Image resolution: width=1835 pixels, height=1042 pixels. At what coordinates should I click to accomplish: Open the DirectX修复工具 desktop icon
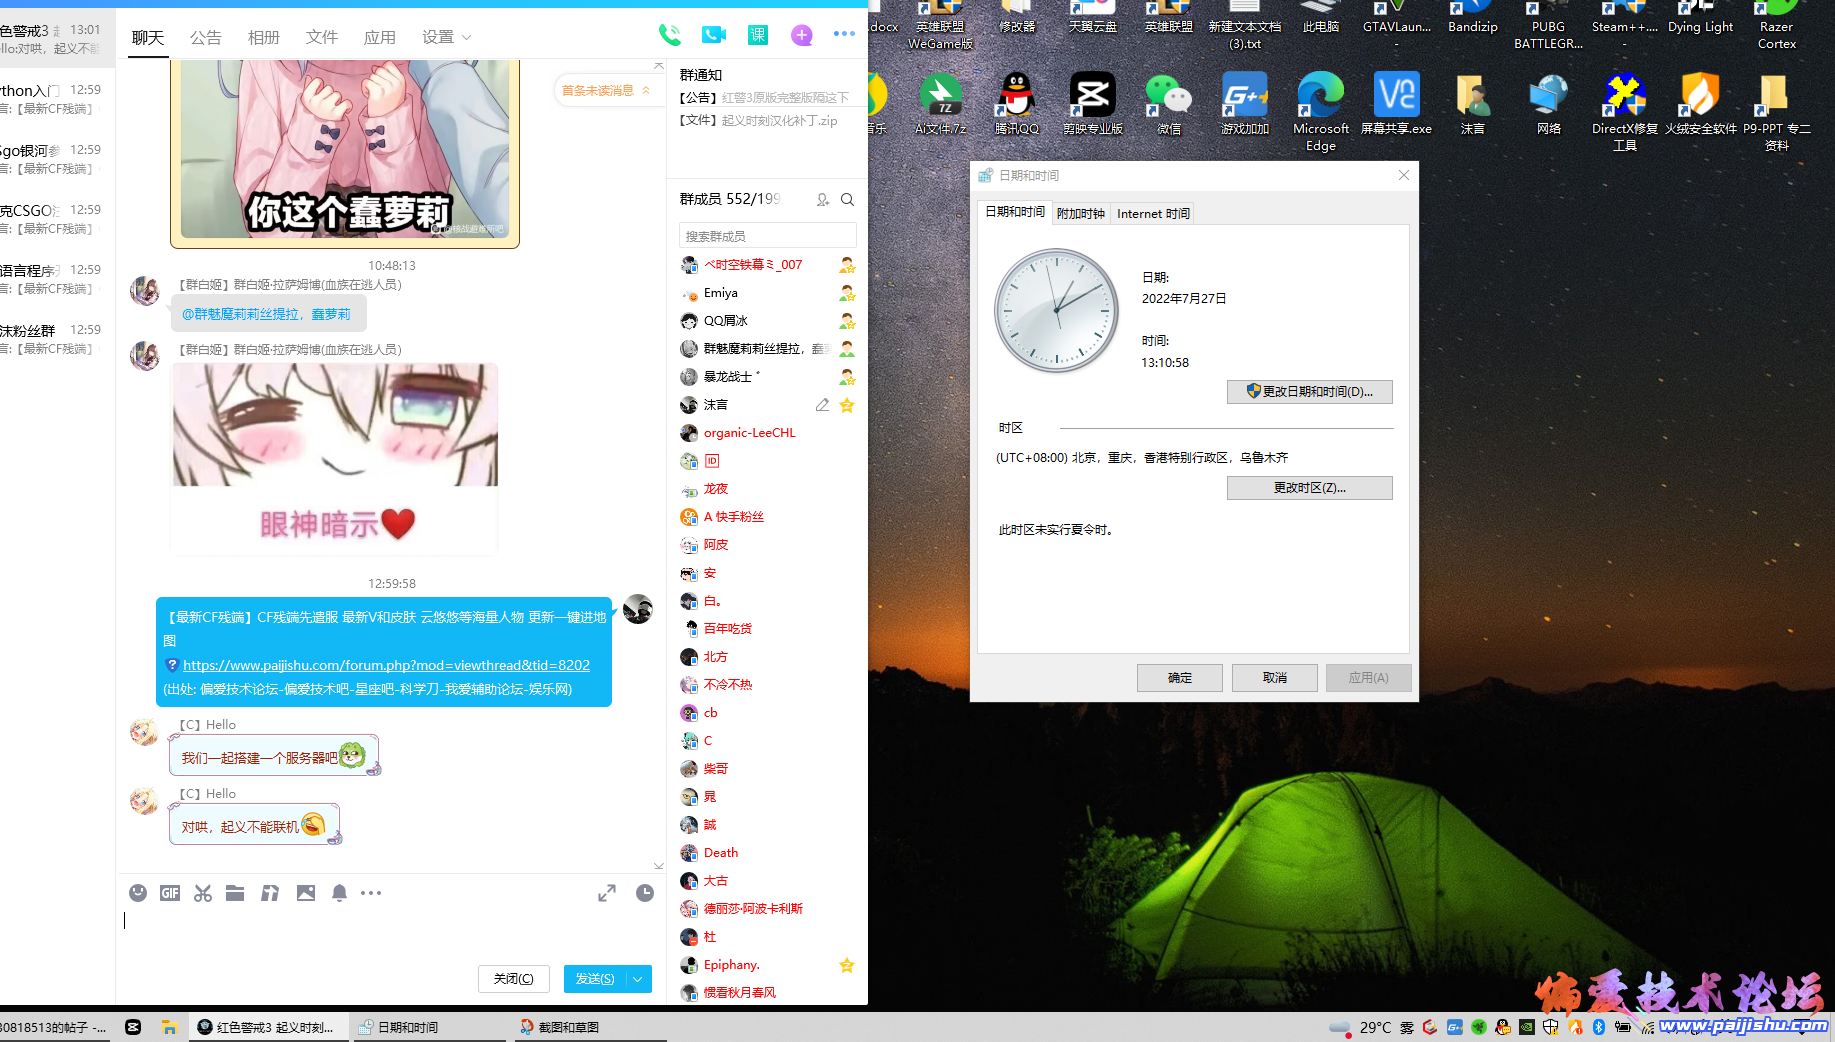coord(1625,111)
